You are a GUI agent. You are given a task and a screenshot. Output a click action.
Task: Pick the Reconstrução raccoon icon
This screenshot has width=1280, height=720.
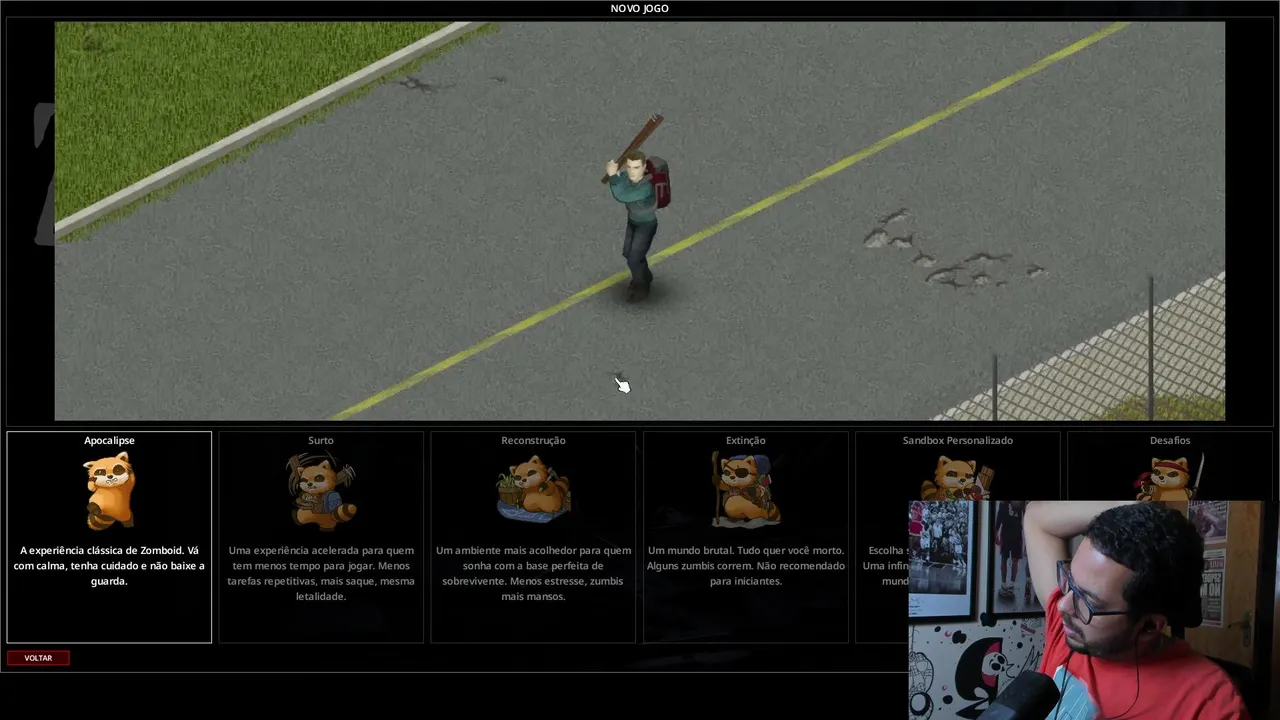[533, 490]
